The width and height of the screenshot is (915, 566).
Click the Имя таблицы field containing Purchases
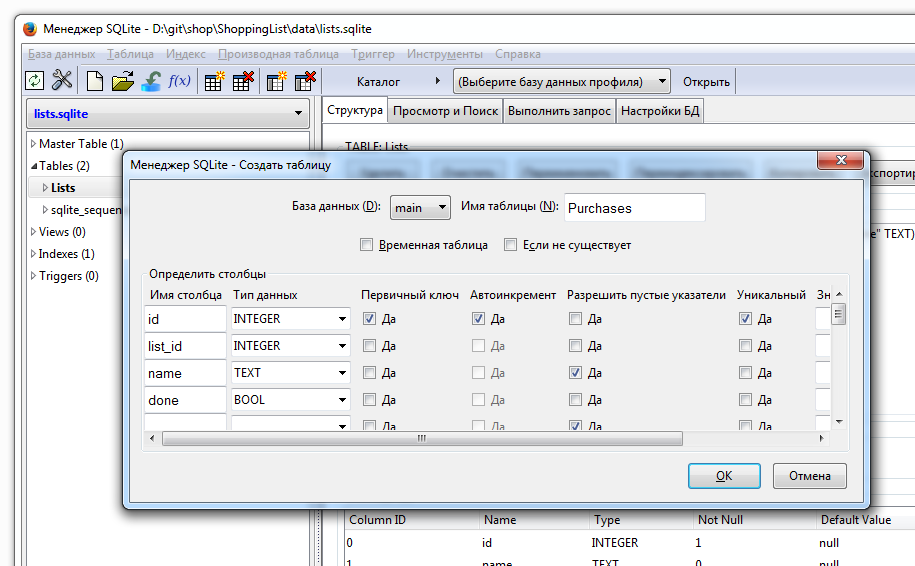click(x=634, y=208)
